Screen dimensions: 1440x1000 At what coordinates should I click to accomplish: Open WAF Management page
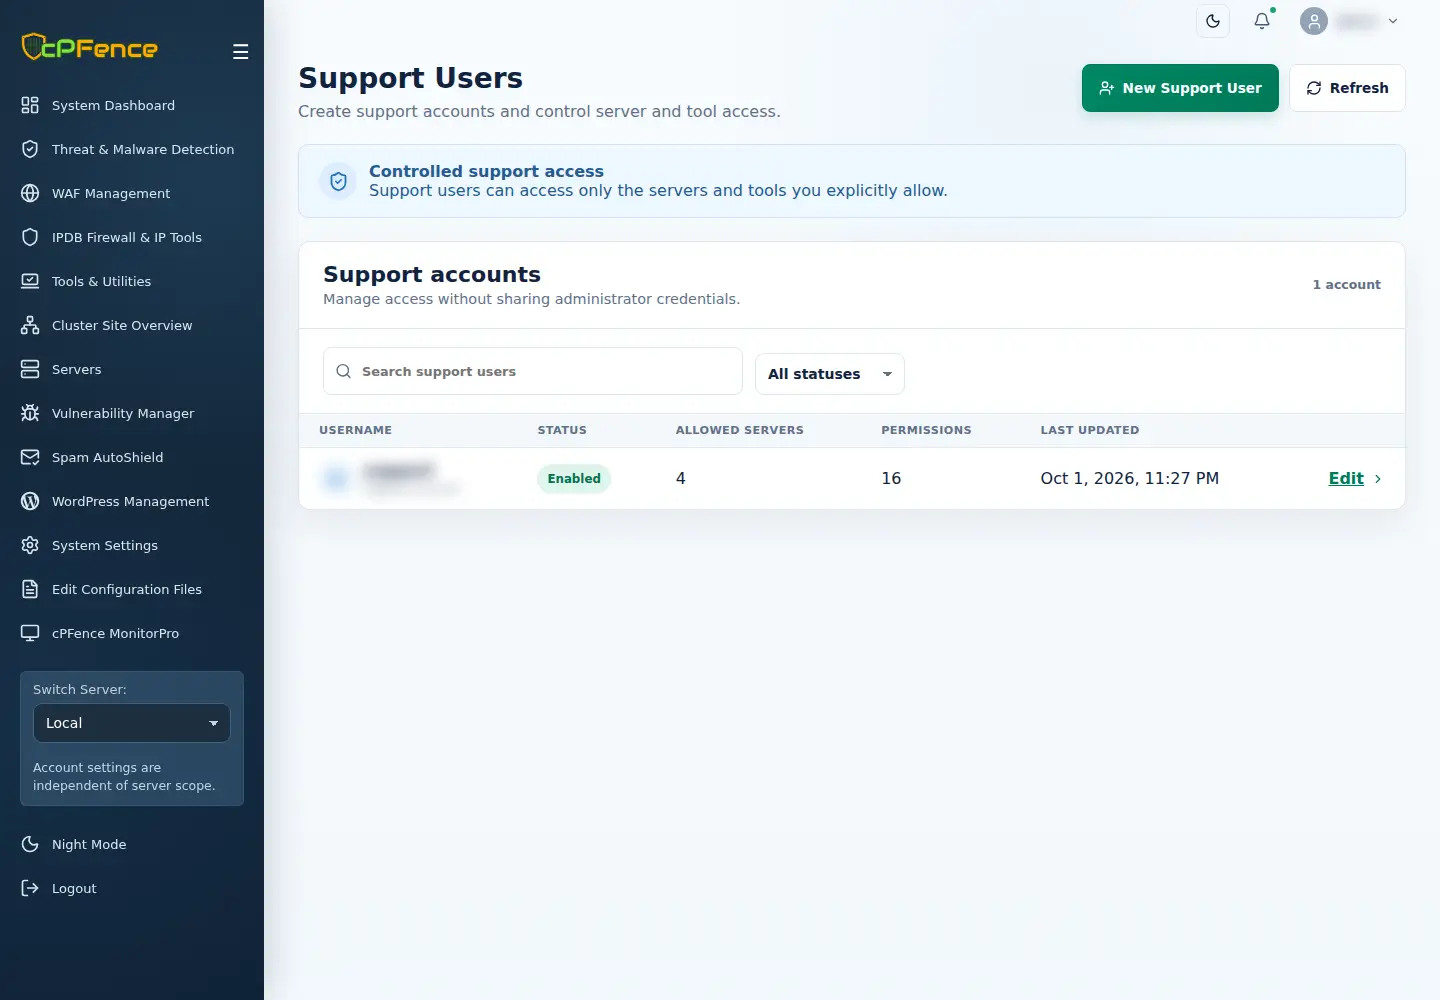132,193
